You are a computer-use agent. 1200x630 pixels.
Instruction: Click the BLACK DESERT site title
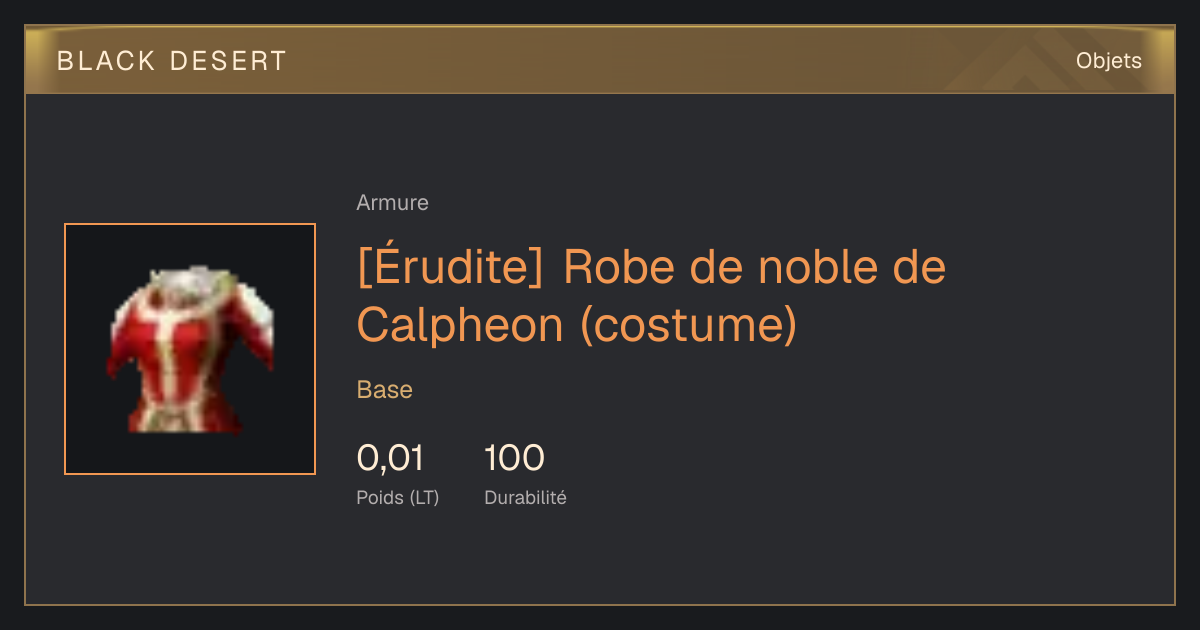pyautogui.click(x=172, y=61)
